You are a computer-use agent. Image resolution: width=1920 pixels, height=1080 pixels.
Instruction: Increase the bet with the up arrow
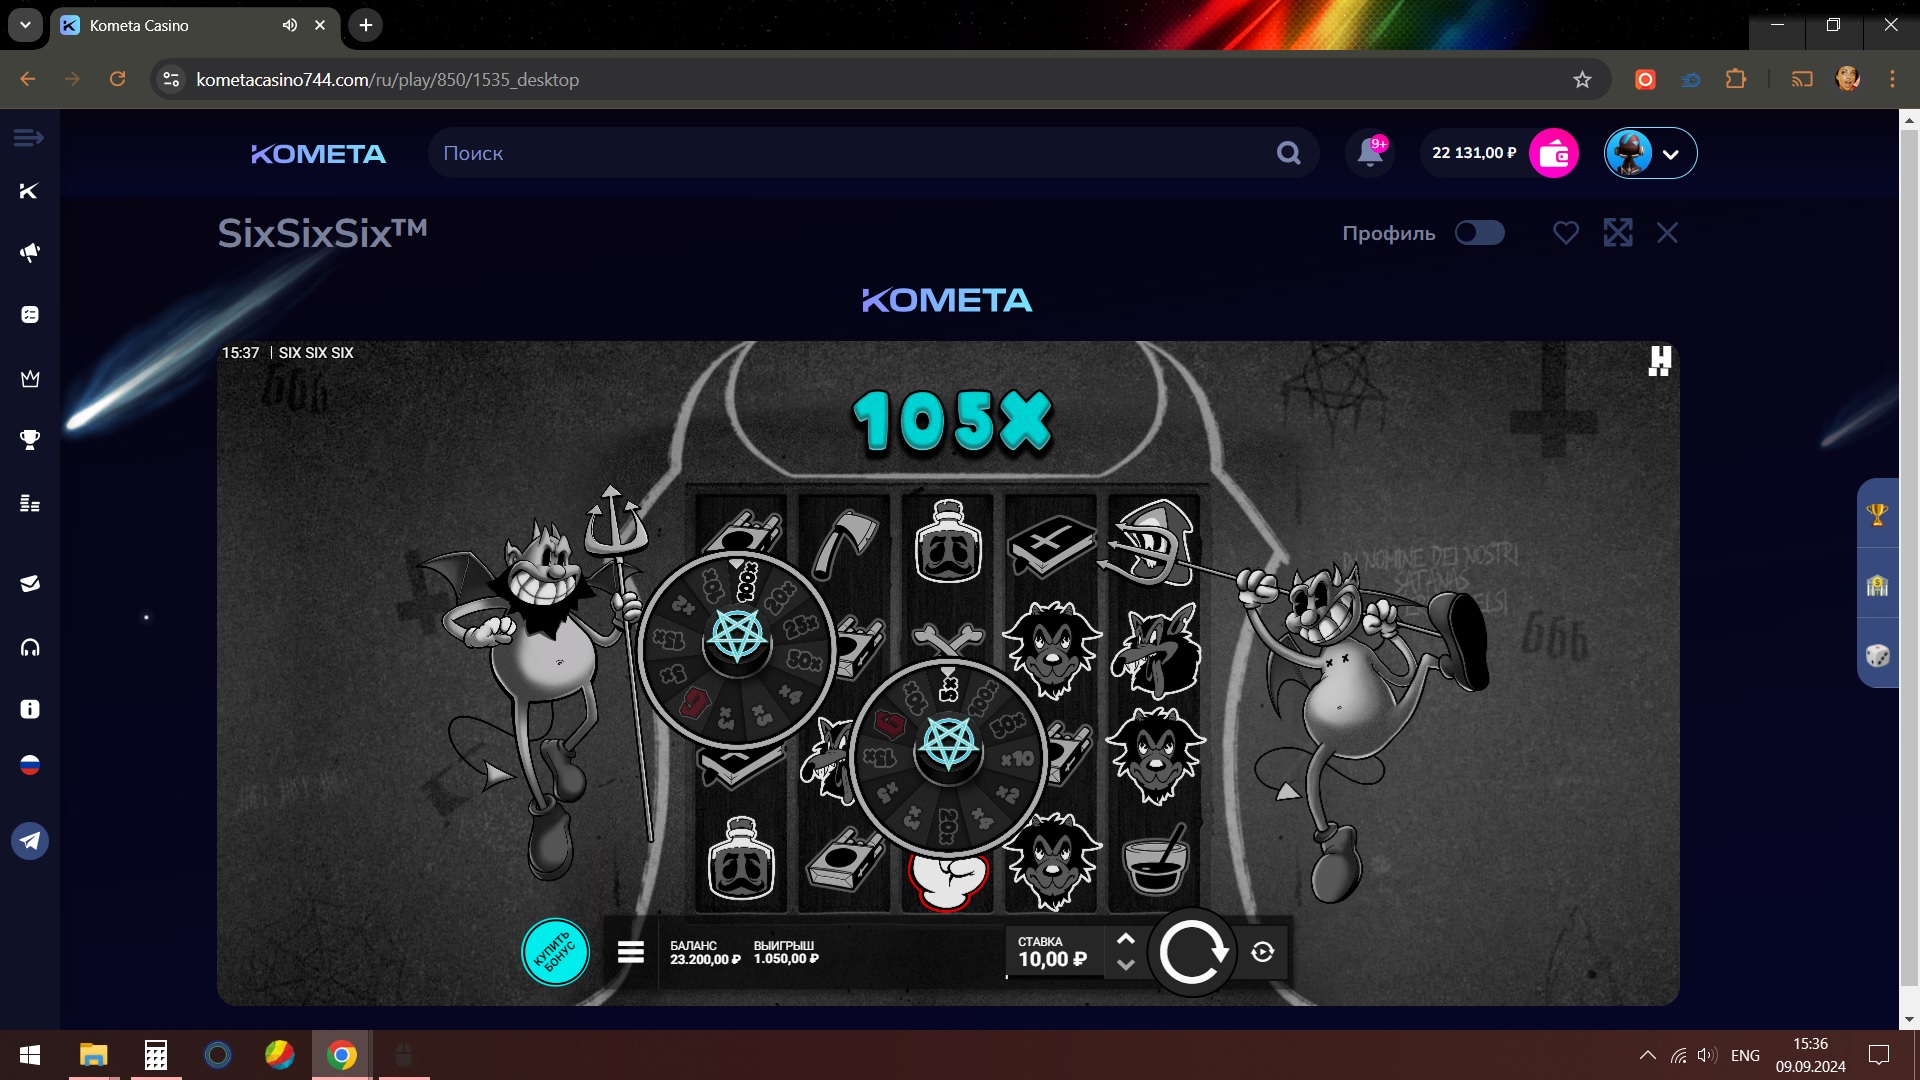(x=1125, y=939)
